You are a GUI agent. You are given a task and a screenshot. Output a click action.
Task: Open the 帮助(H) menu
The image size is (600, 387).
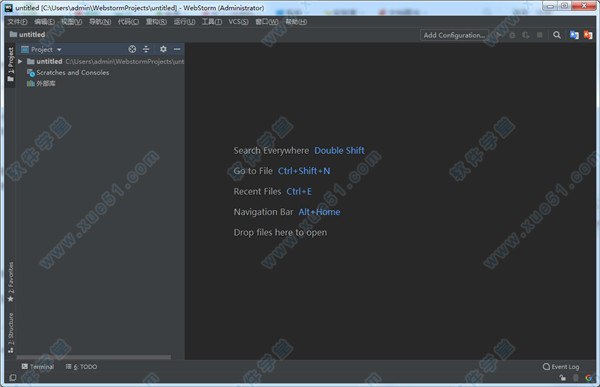tap(296, 22)
